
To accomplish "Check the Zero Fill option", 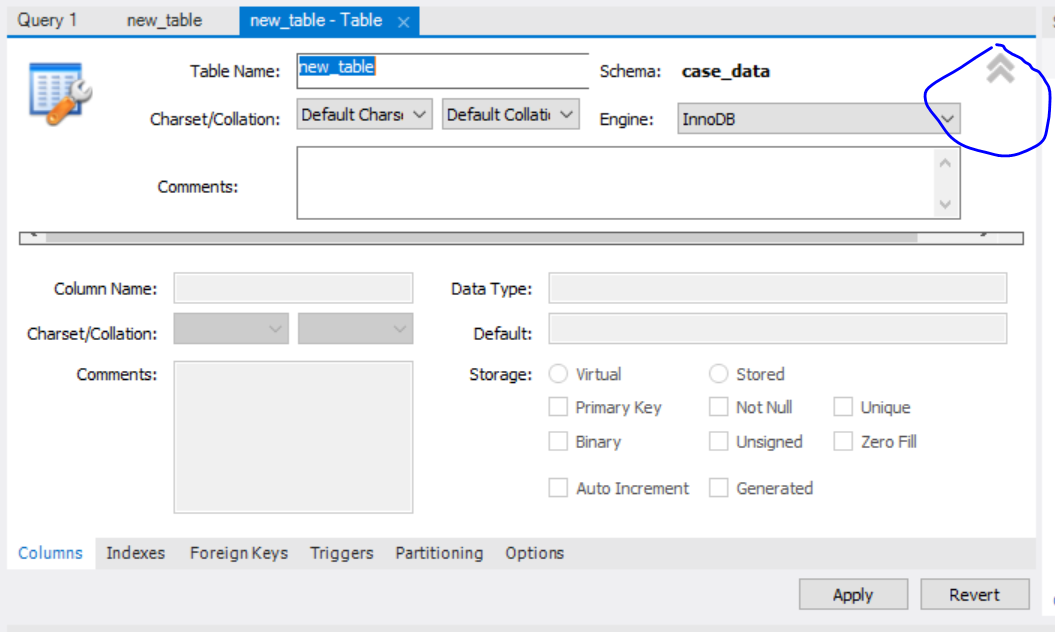I will coord(843,441).
